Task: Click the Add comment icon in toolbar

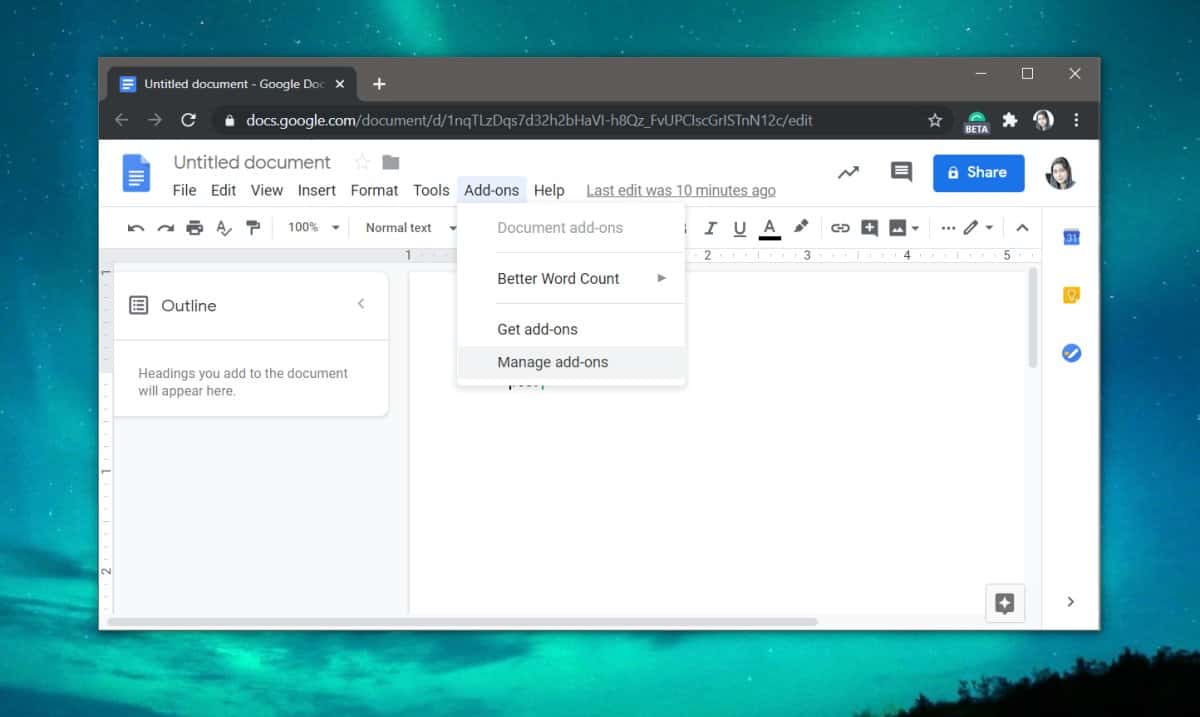Action: tap(870, 228)
